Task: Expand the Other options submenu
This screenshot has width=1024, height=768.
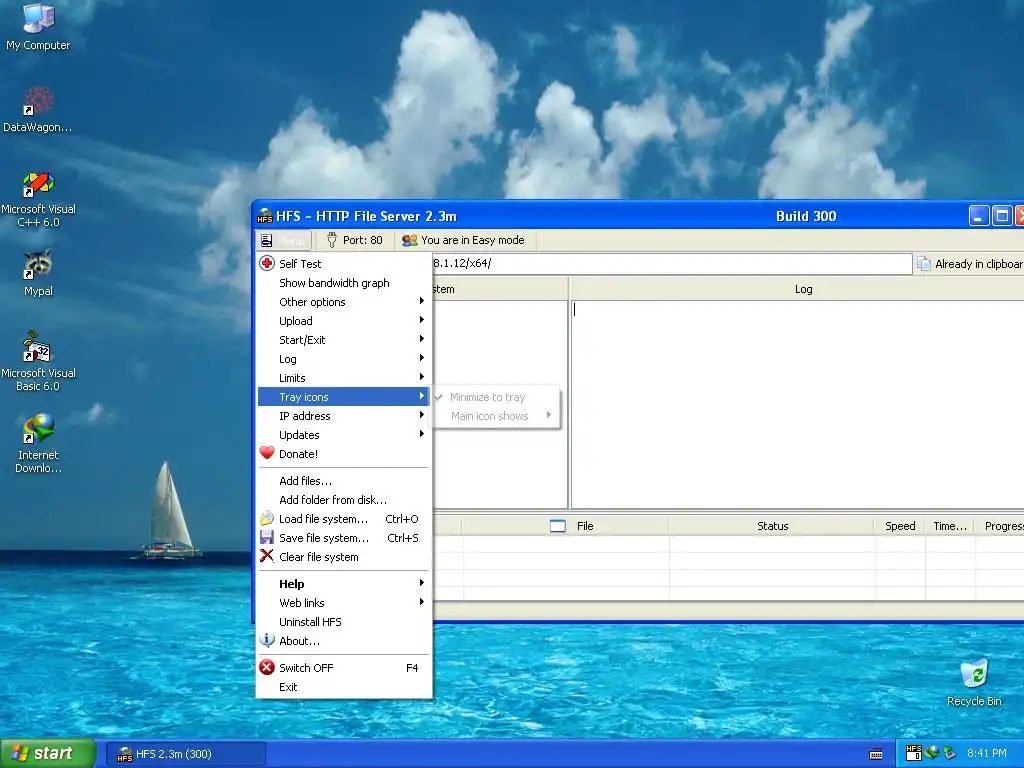Action: [x=344, y=302]
